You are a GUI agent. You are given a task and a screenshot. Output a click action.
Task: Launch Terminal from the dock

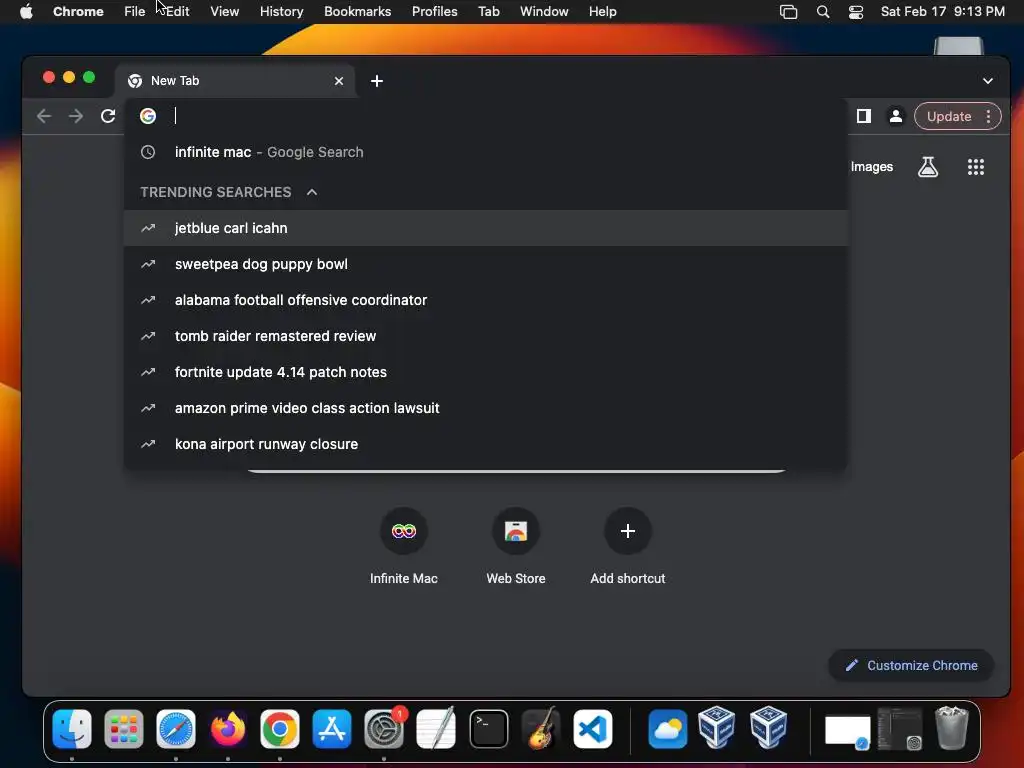click(x=488, y=728)
